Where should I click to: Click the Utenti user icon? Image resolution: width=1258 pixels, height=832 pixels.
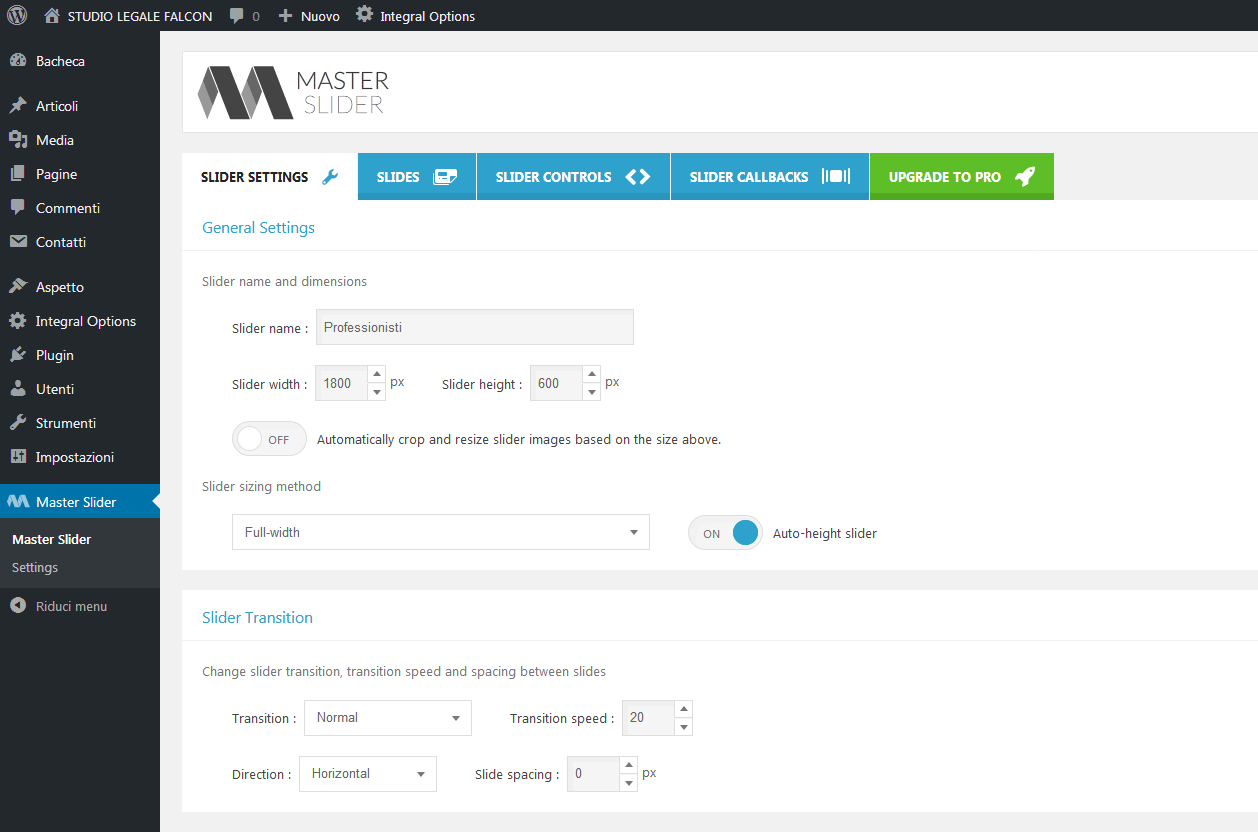coord(18,389)
